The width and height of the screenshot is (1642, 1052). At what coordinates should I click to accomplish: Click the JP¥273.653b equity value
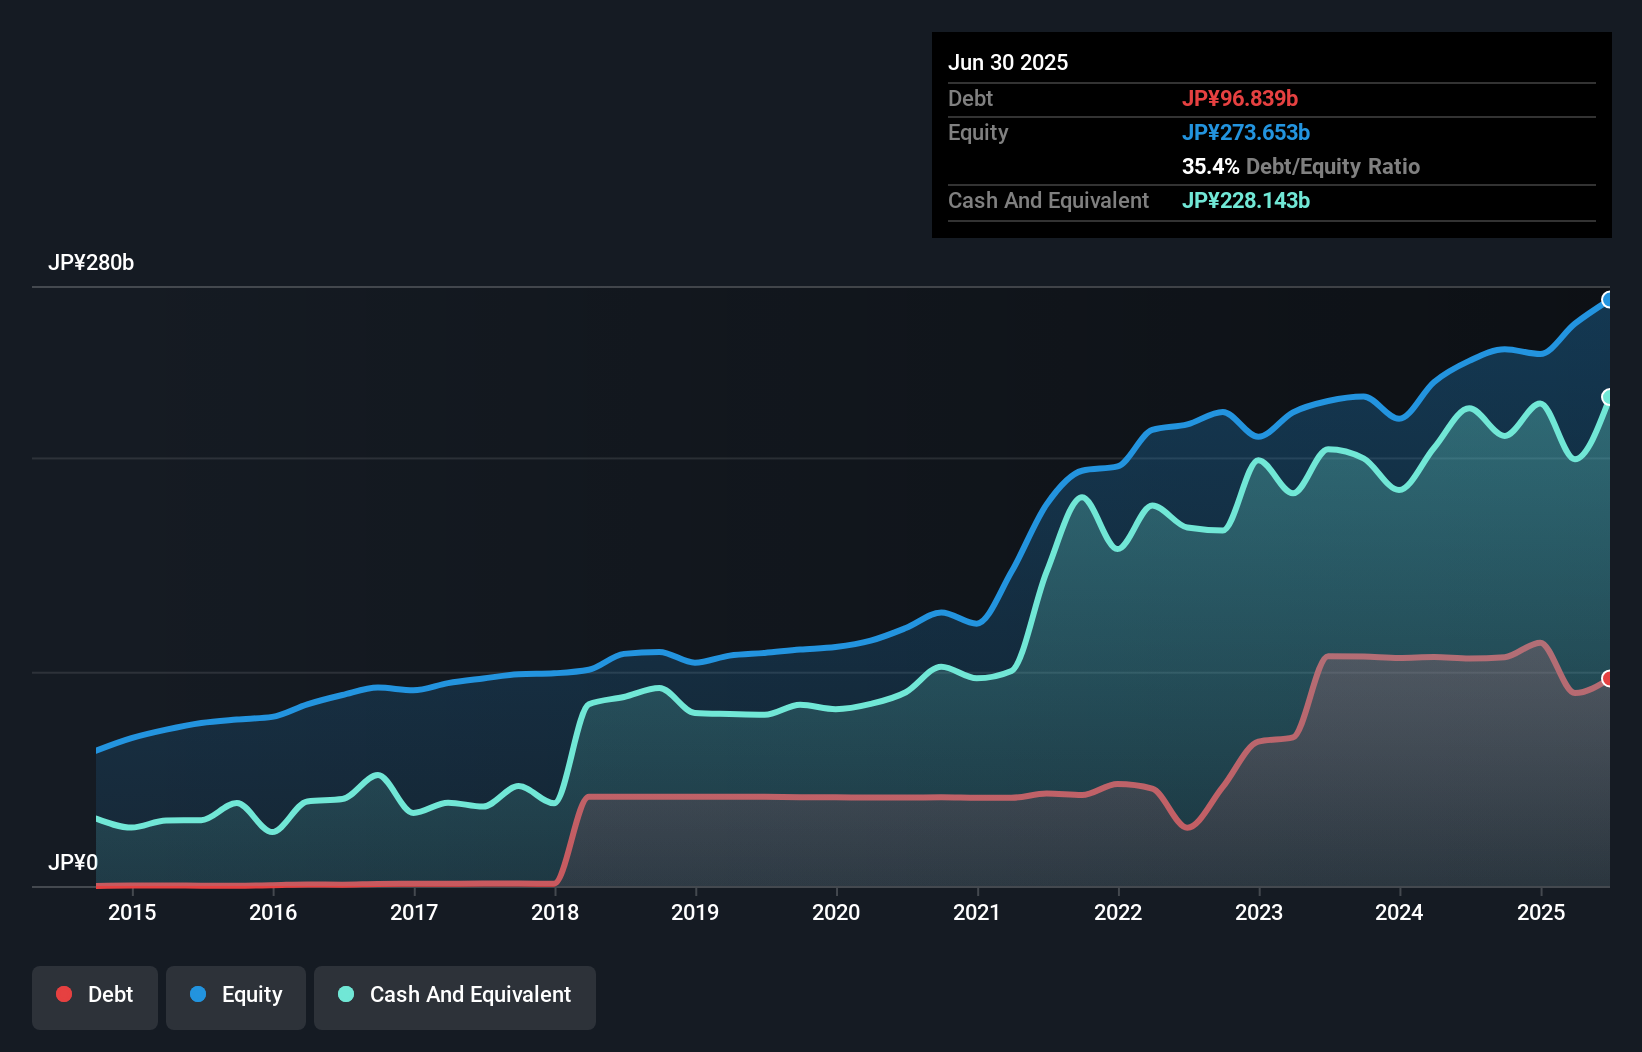pyautogui.click(x=1246, y=133)
